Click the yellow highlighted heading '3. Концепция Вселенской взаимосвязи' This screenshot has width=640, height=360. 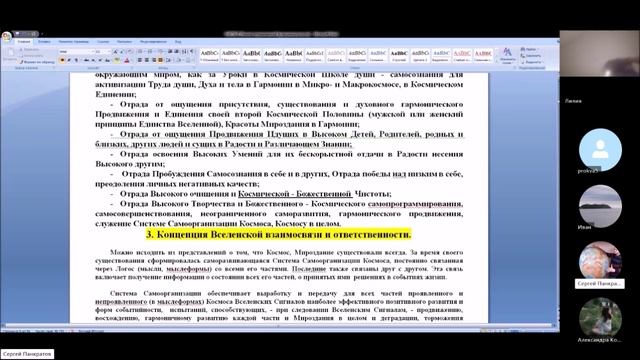[x=278, y=234]
